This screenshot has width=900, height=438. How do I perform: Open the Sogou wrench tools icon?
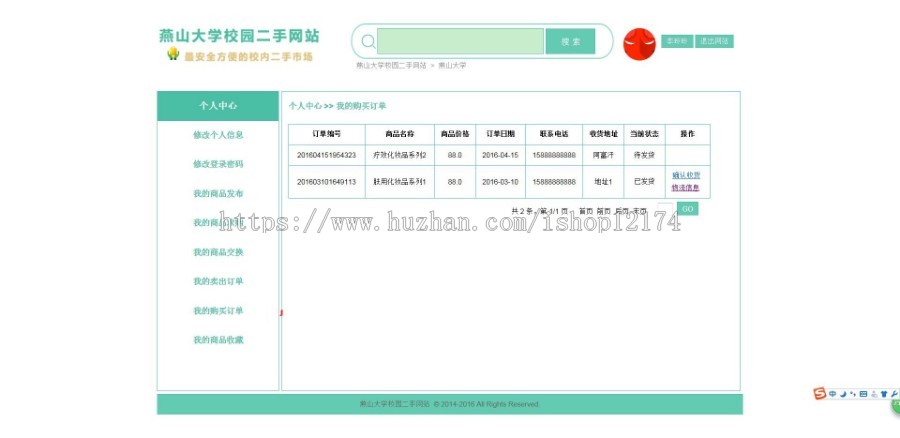894,394
